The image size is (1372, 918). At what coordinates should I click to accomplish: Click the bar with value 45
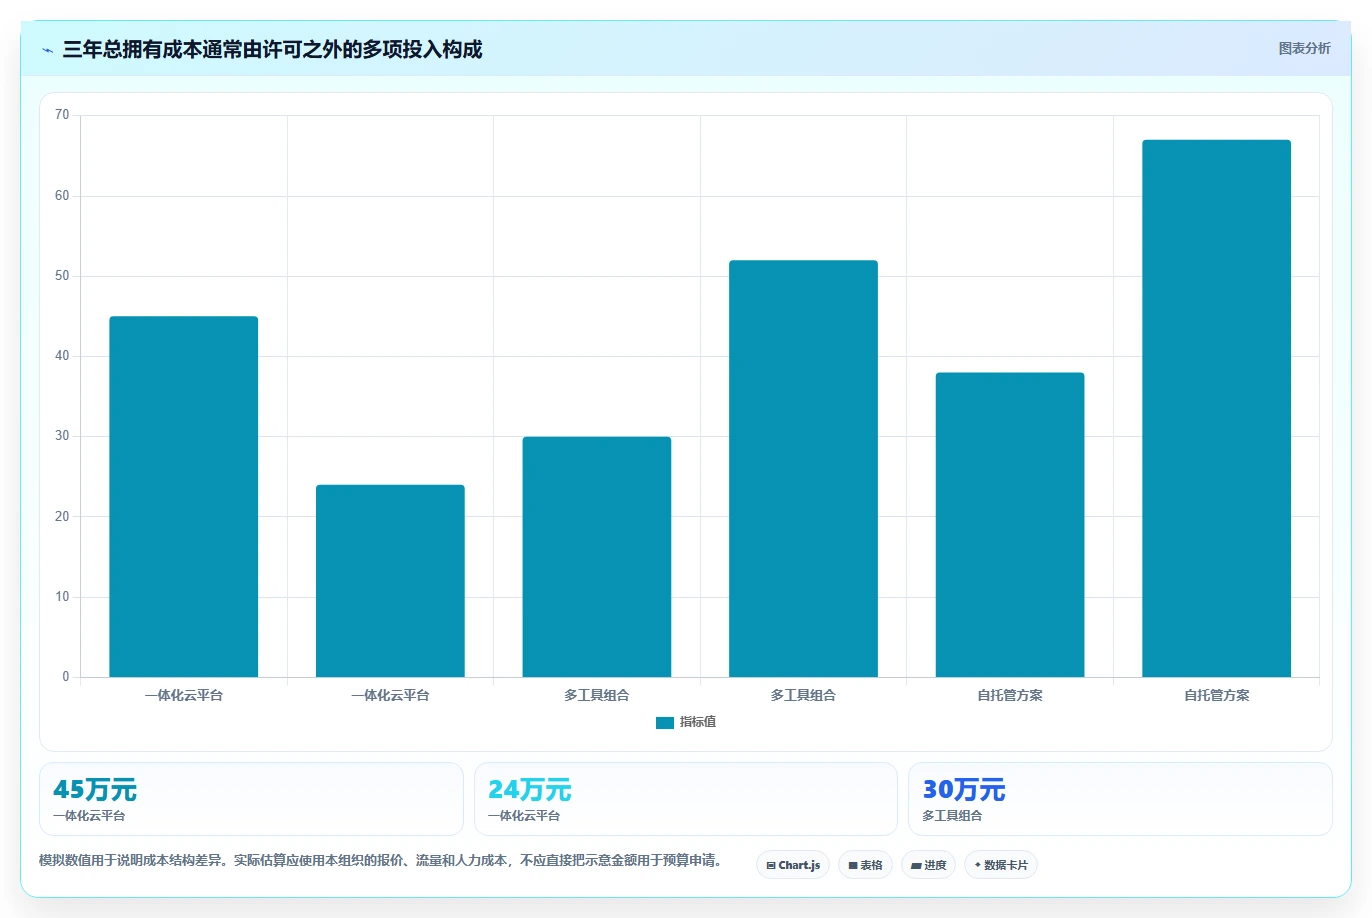coord(184,497)
